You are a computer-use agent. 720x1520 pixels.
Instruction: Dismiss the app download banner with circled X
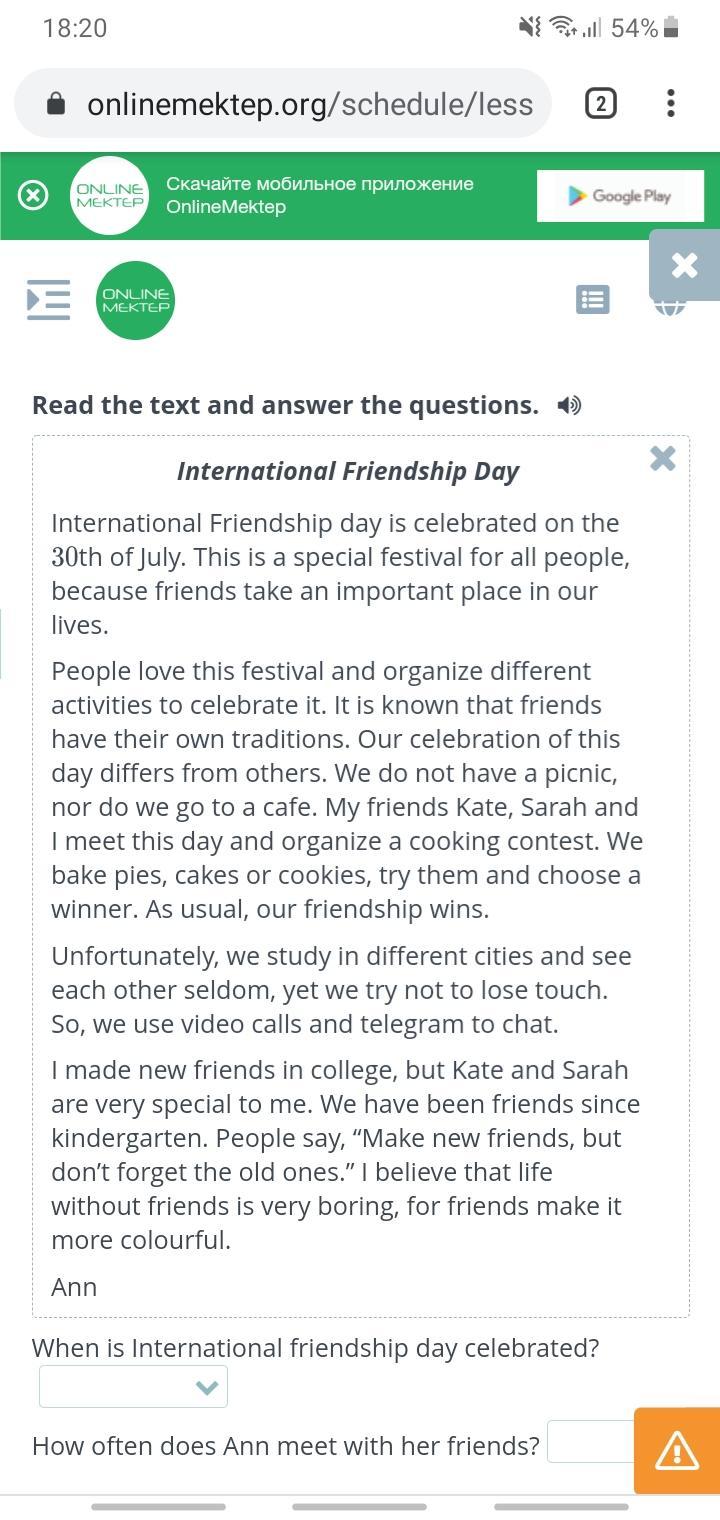(x=33, y=195)
